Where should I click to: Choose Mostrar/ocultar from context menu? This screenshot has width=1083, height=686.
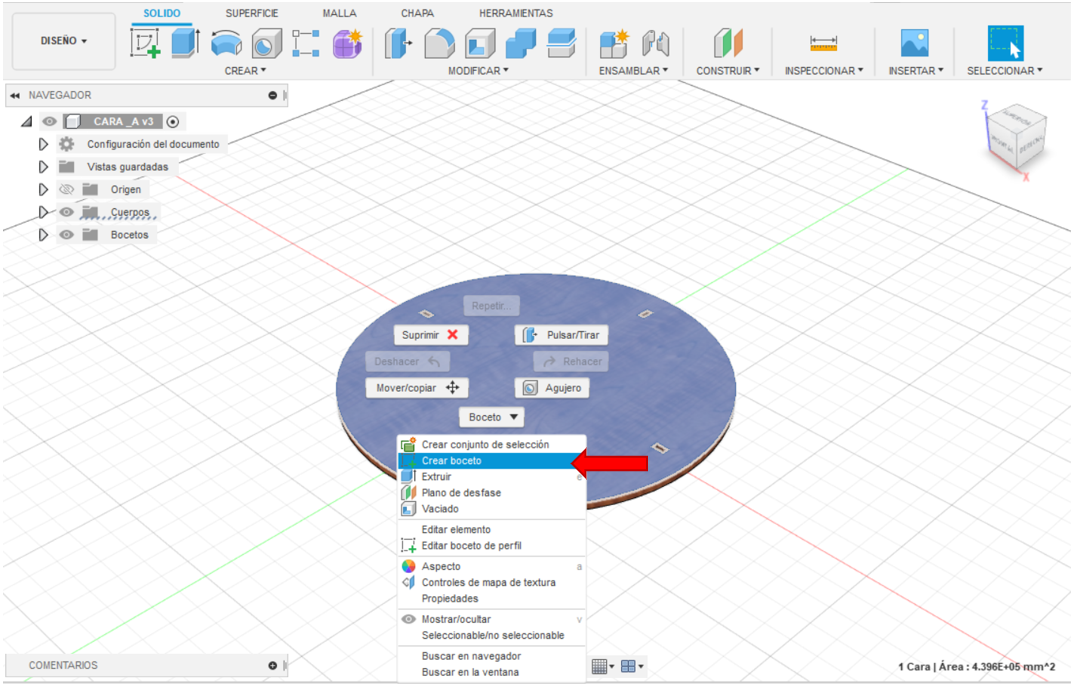[x=491, y=619]
